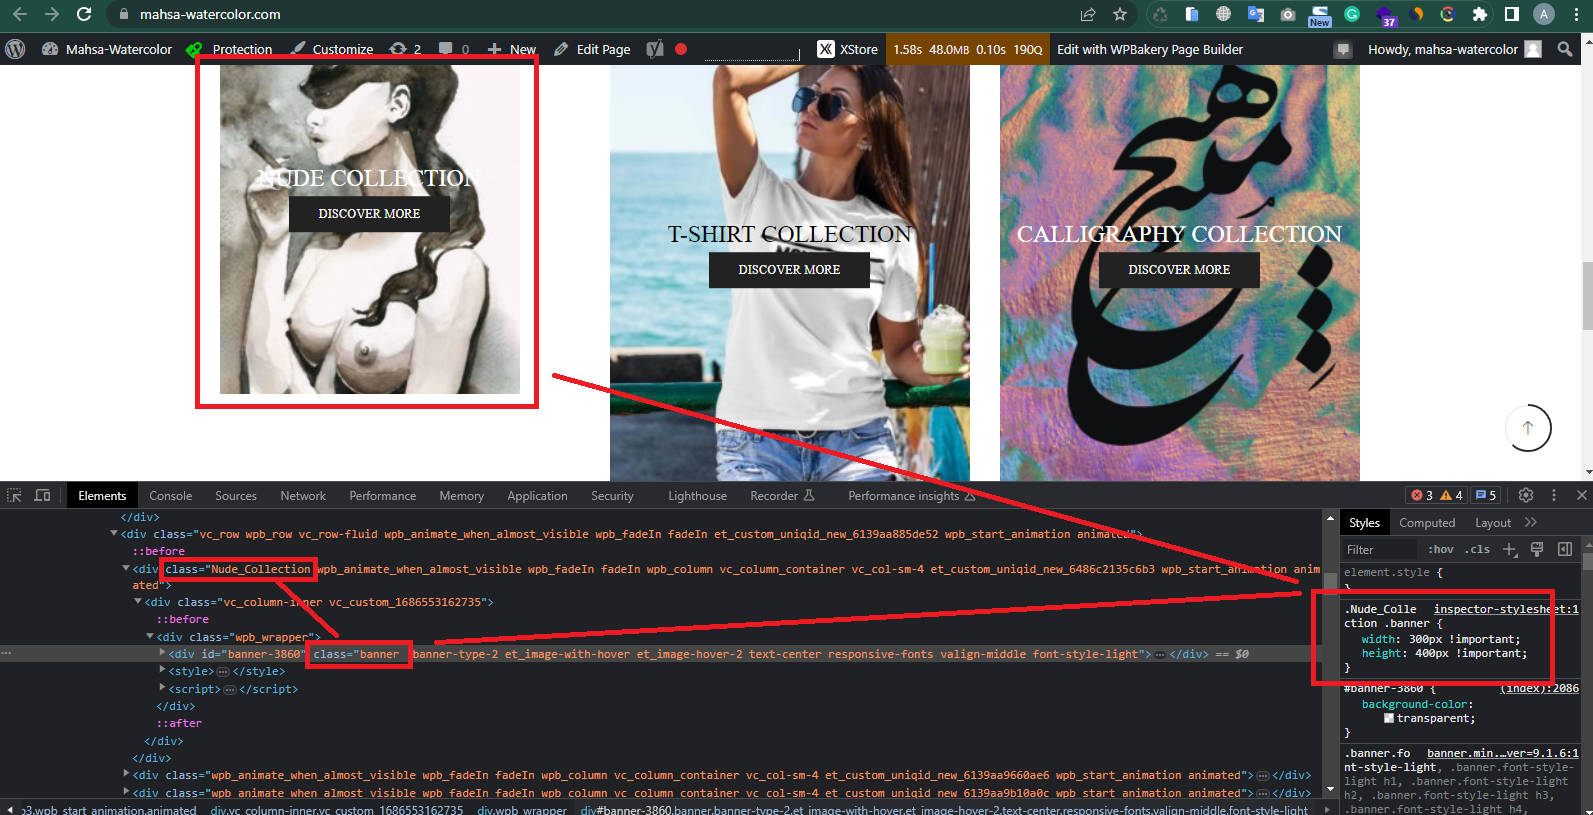Screen dimensions: 1593x815
Task: Toggle the browser side panel icon
Action: point(1512,14)
